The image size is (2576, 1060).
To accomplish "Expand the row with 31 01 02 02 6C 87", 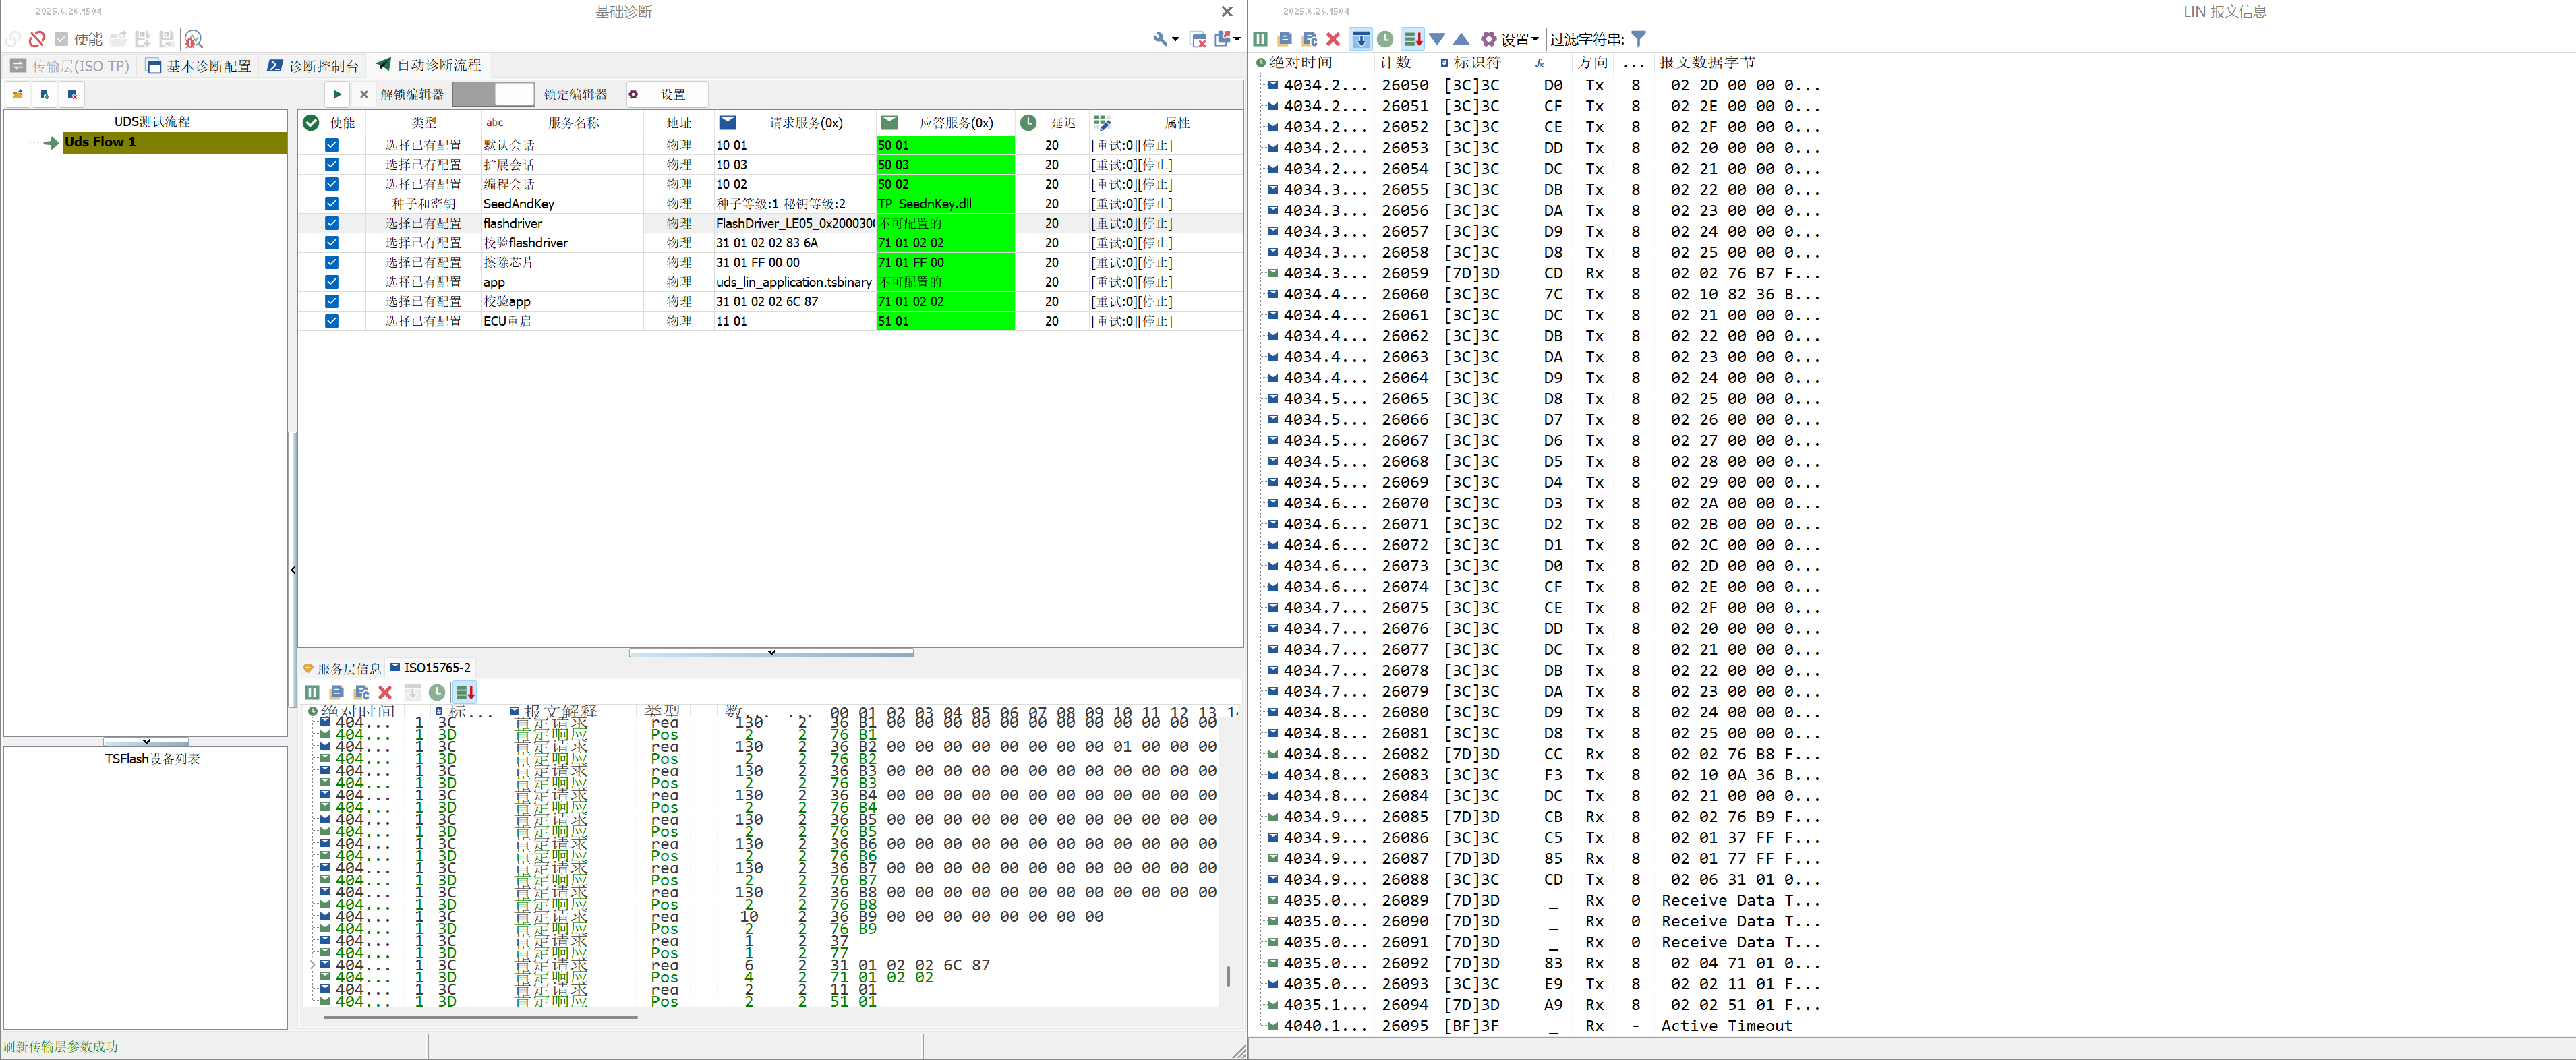I will pos(313,965).
